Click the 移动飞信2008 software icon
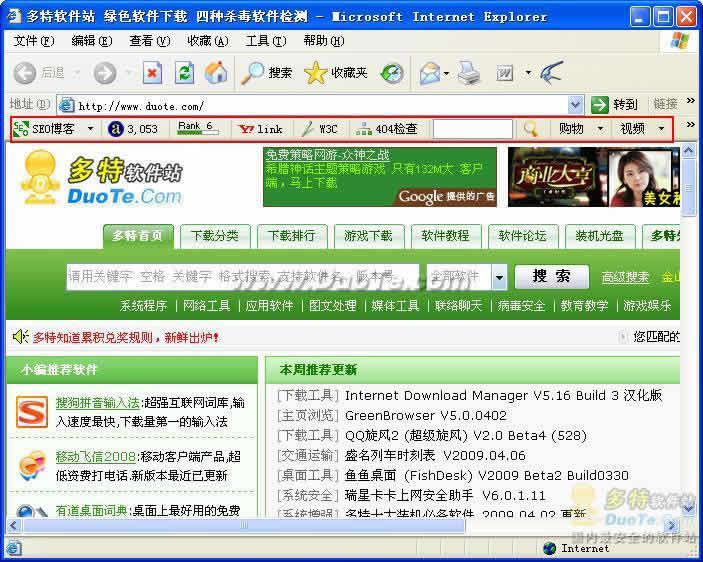 point(32,466)
